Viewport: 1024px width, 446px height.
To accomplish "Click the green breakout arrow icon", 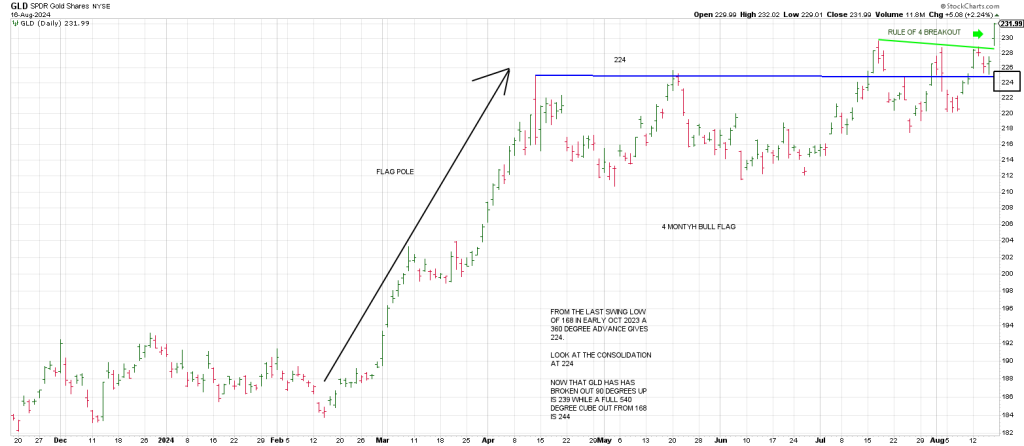I will (978, 35).
